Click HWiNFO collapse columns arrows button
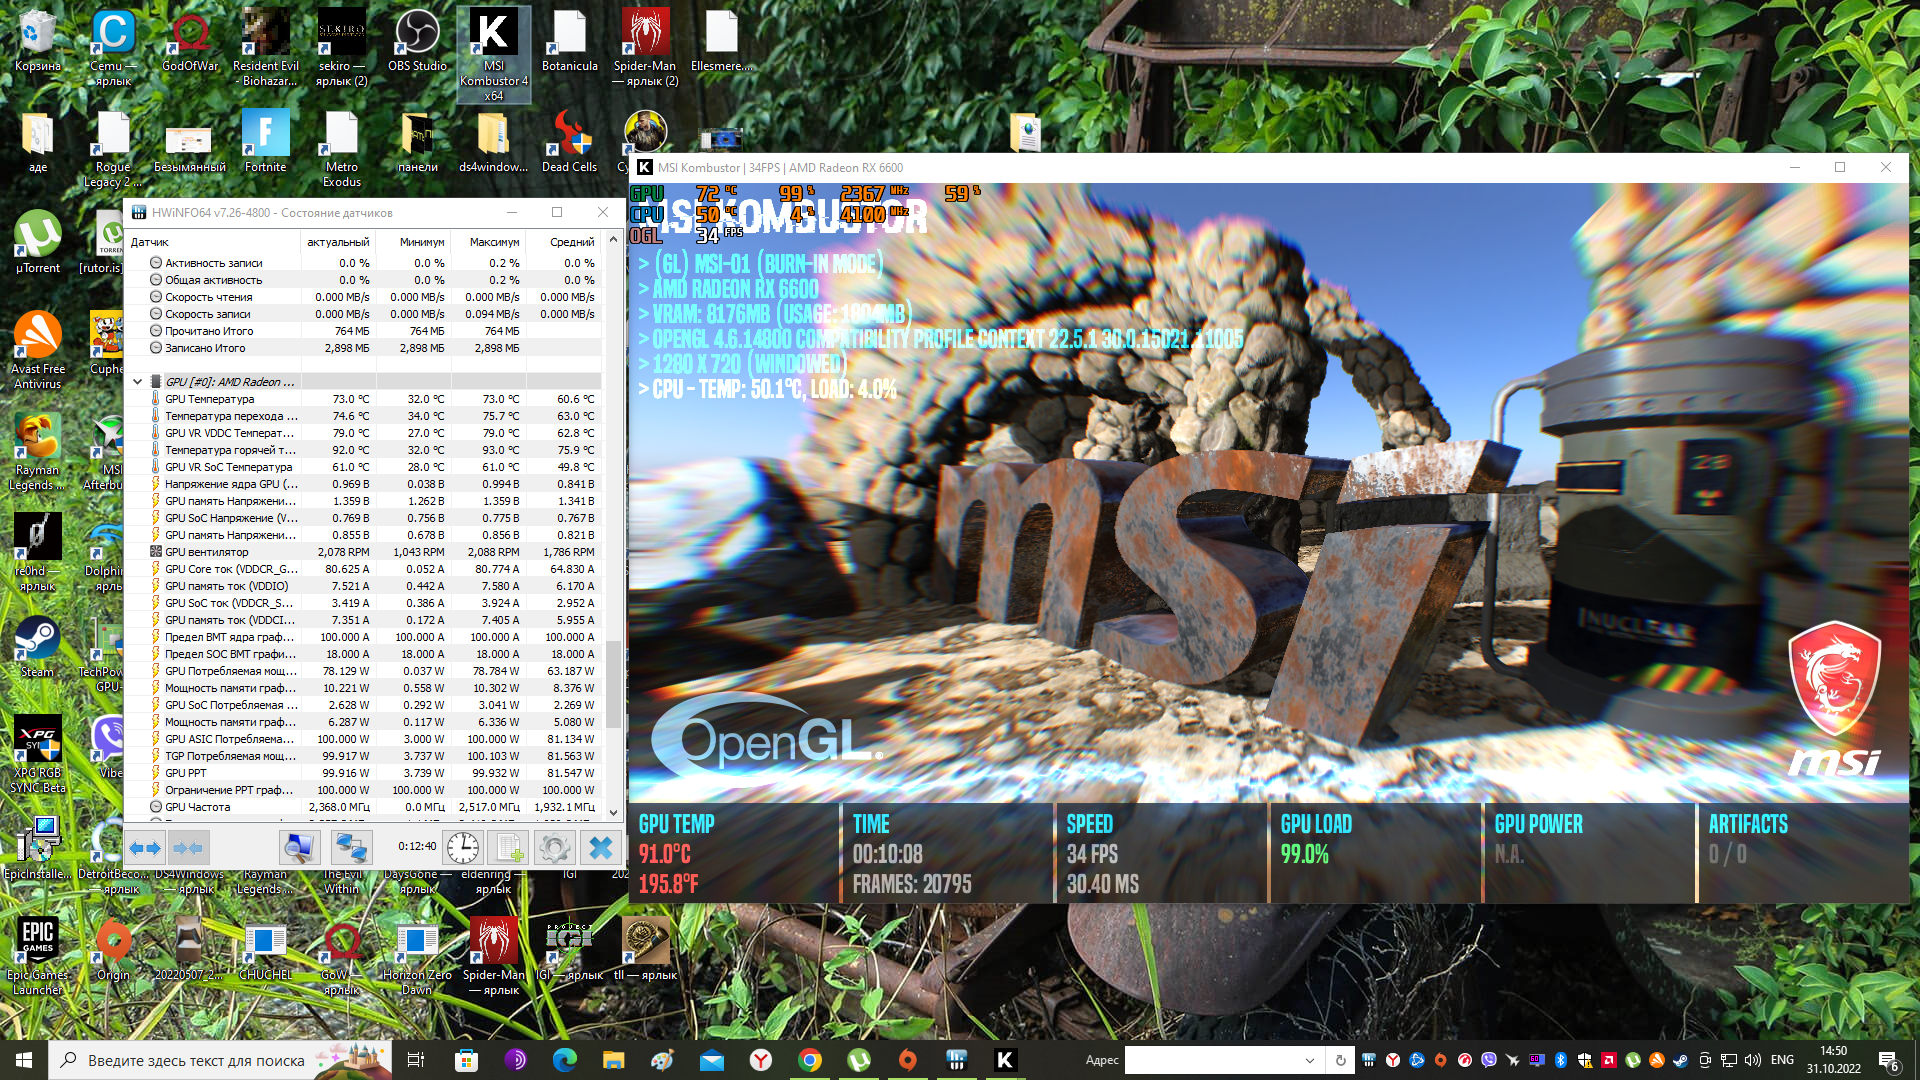1920x1080 pixels. (188, 848)
